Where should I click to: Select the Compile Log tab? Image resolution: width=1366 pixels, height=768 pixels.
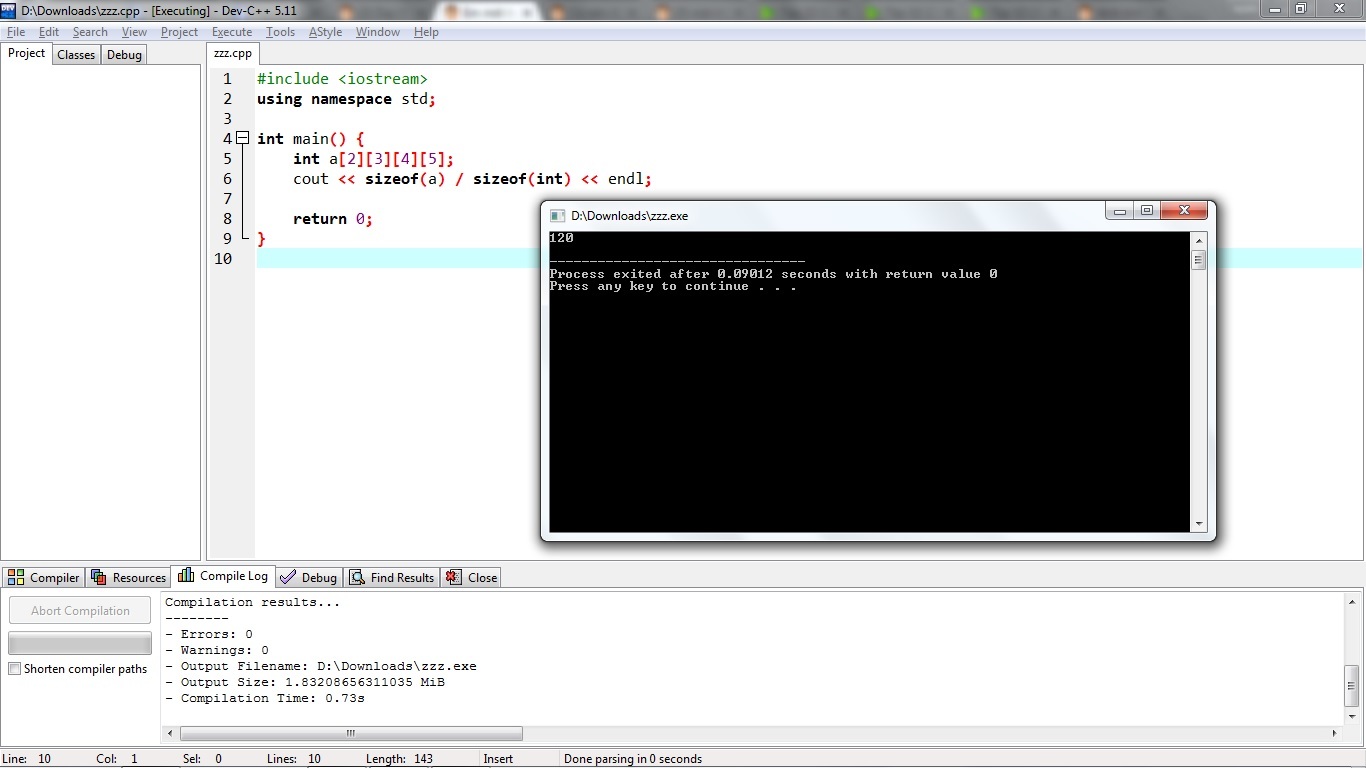tap(223, 576)
